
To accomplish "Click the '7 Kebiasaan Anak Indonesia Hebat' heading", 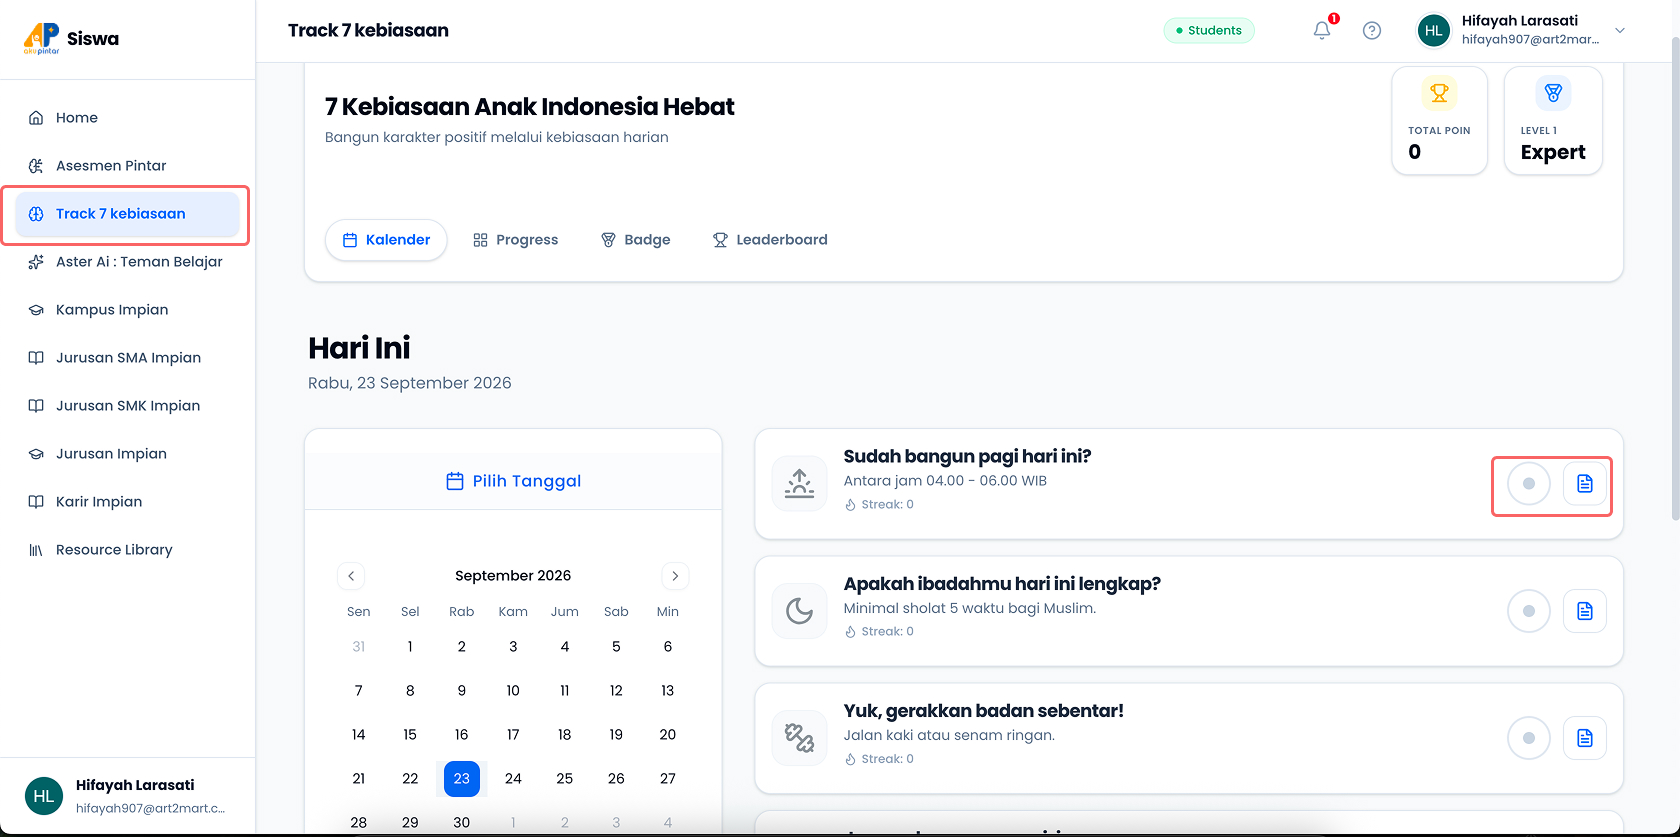I will 530,107.
